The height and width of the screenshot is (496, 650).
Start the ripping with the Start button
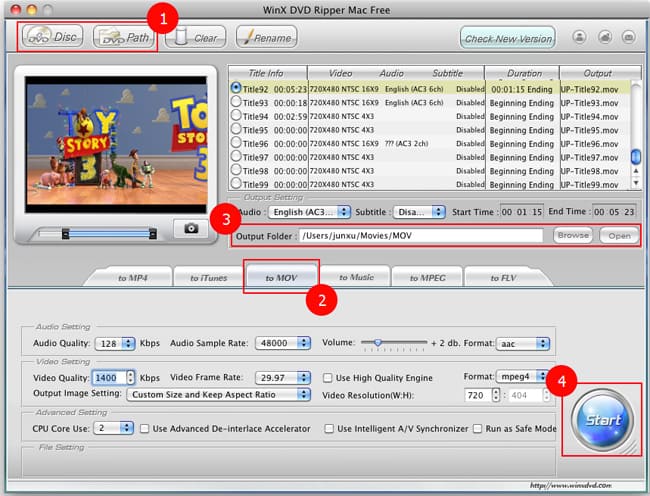pyautogui.click(x=602, y=420)
